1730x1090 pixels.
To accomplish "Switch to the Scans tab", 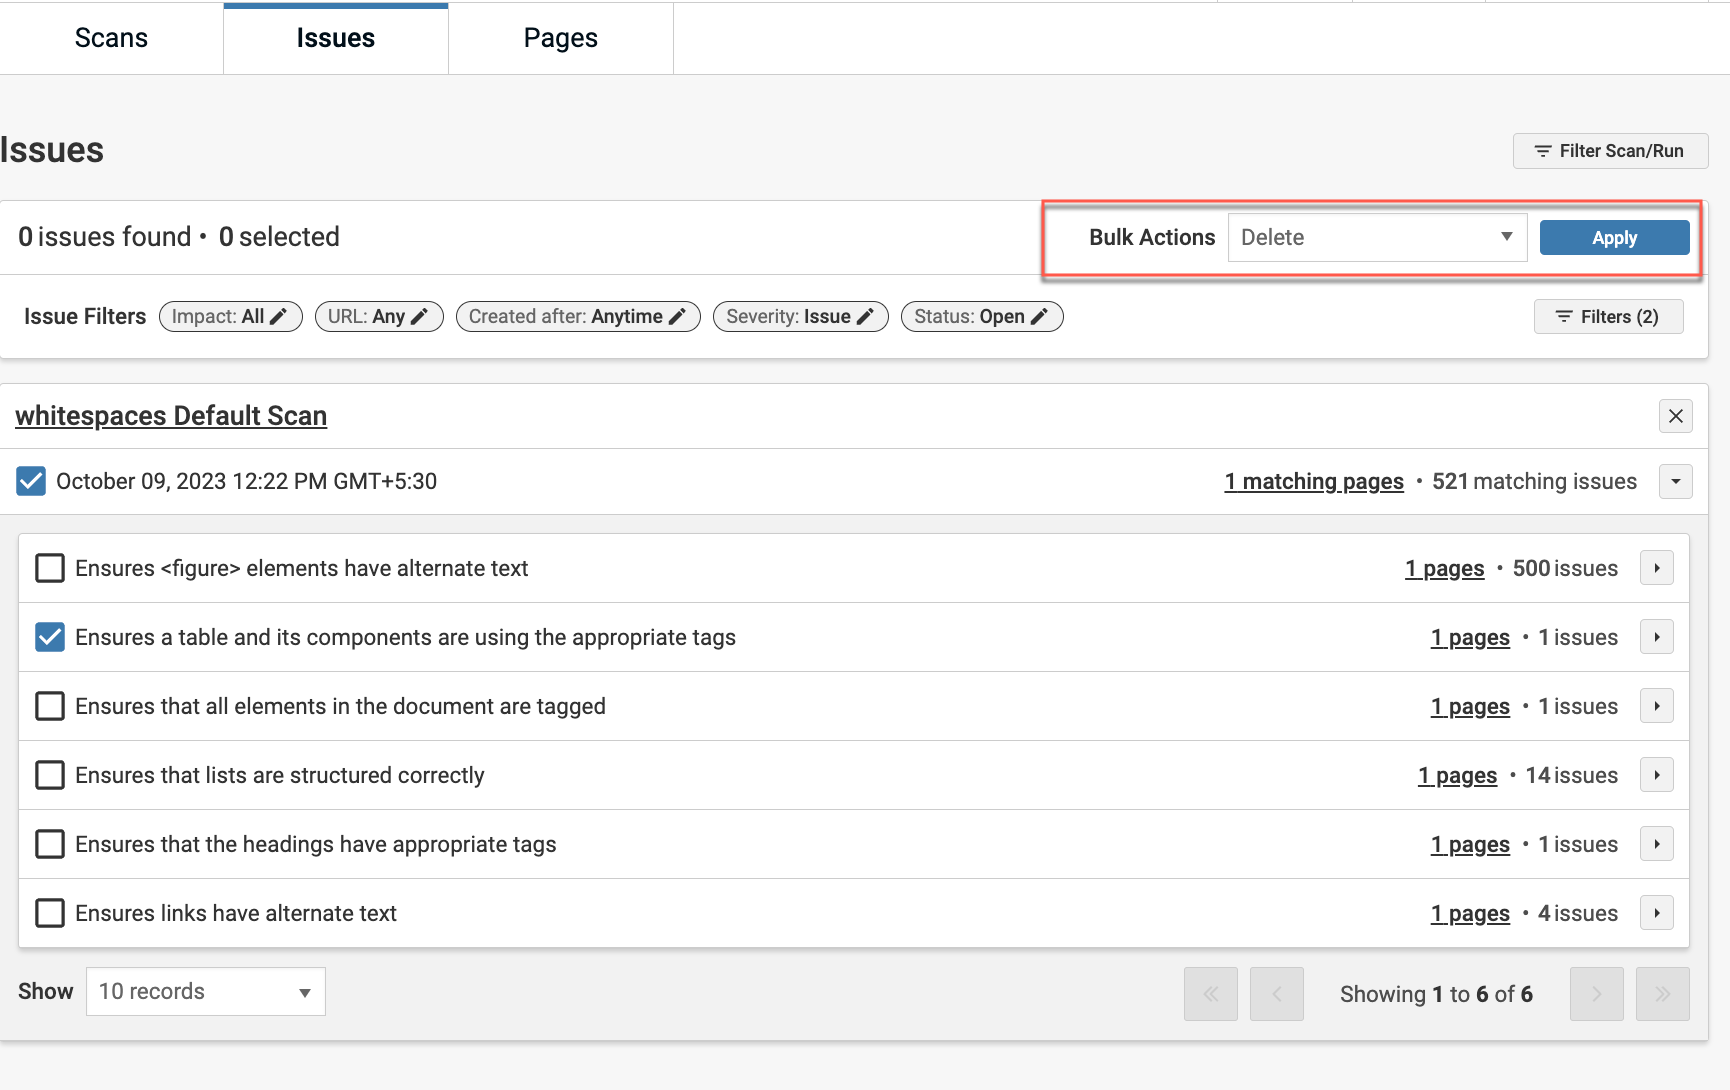I will coord(111,38).
